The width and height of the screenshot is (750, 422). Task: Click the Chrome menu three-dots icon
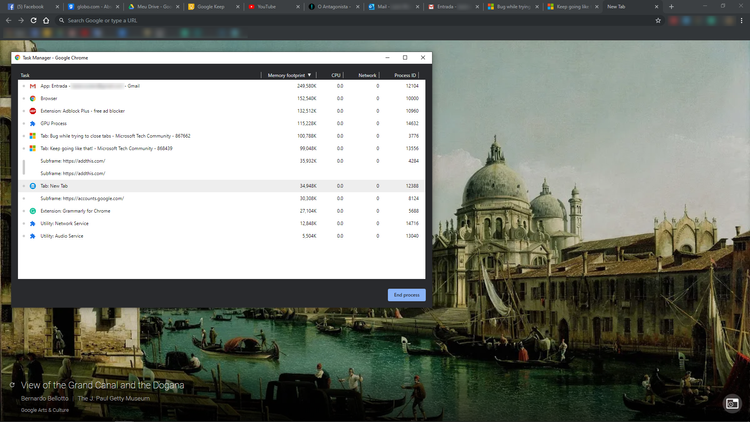(x=741, y=21)
